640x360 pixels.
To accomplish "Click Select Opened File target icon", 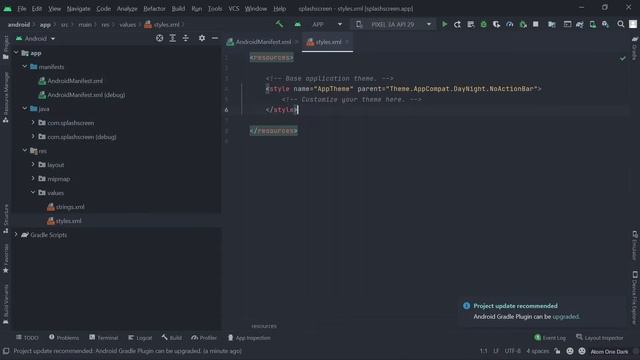I will point(160,38).
